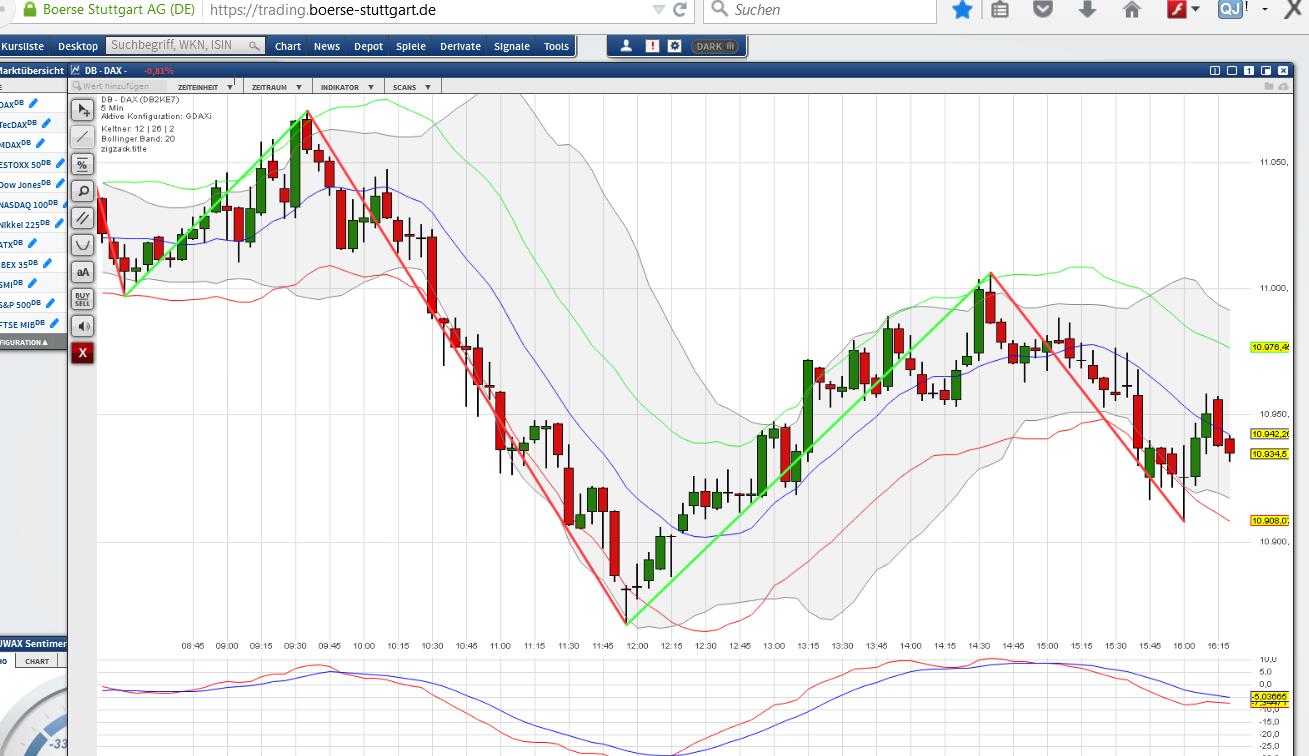
Task: Toggle the chart sound speaker icon
Action: click(x=82, y=325)
